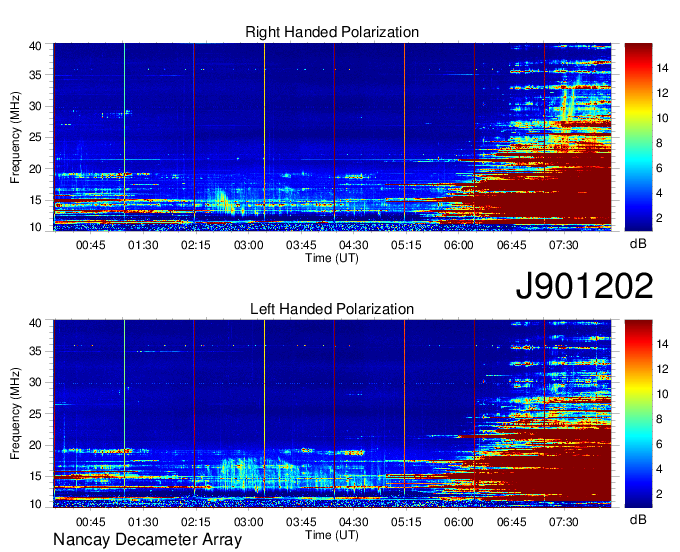
Task: Click the "14" tick on Right Handed colorbar
Action: 662,68
